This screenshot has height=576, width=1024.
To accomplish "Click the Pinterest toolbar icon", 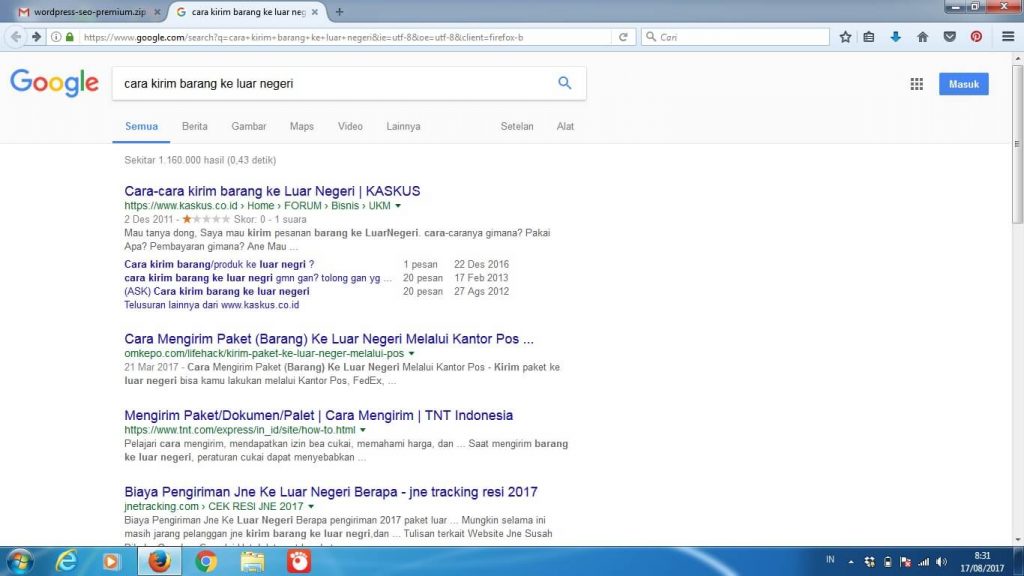I will (976, 37).
